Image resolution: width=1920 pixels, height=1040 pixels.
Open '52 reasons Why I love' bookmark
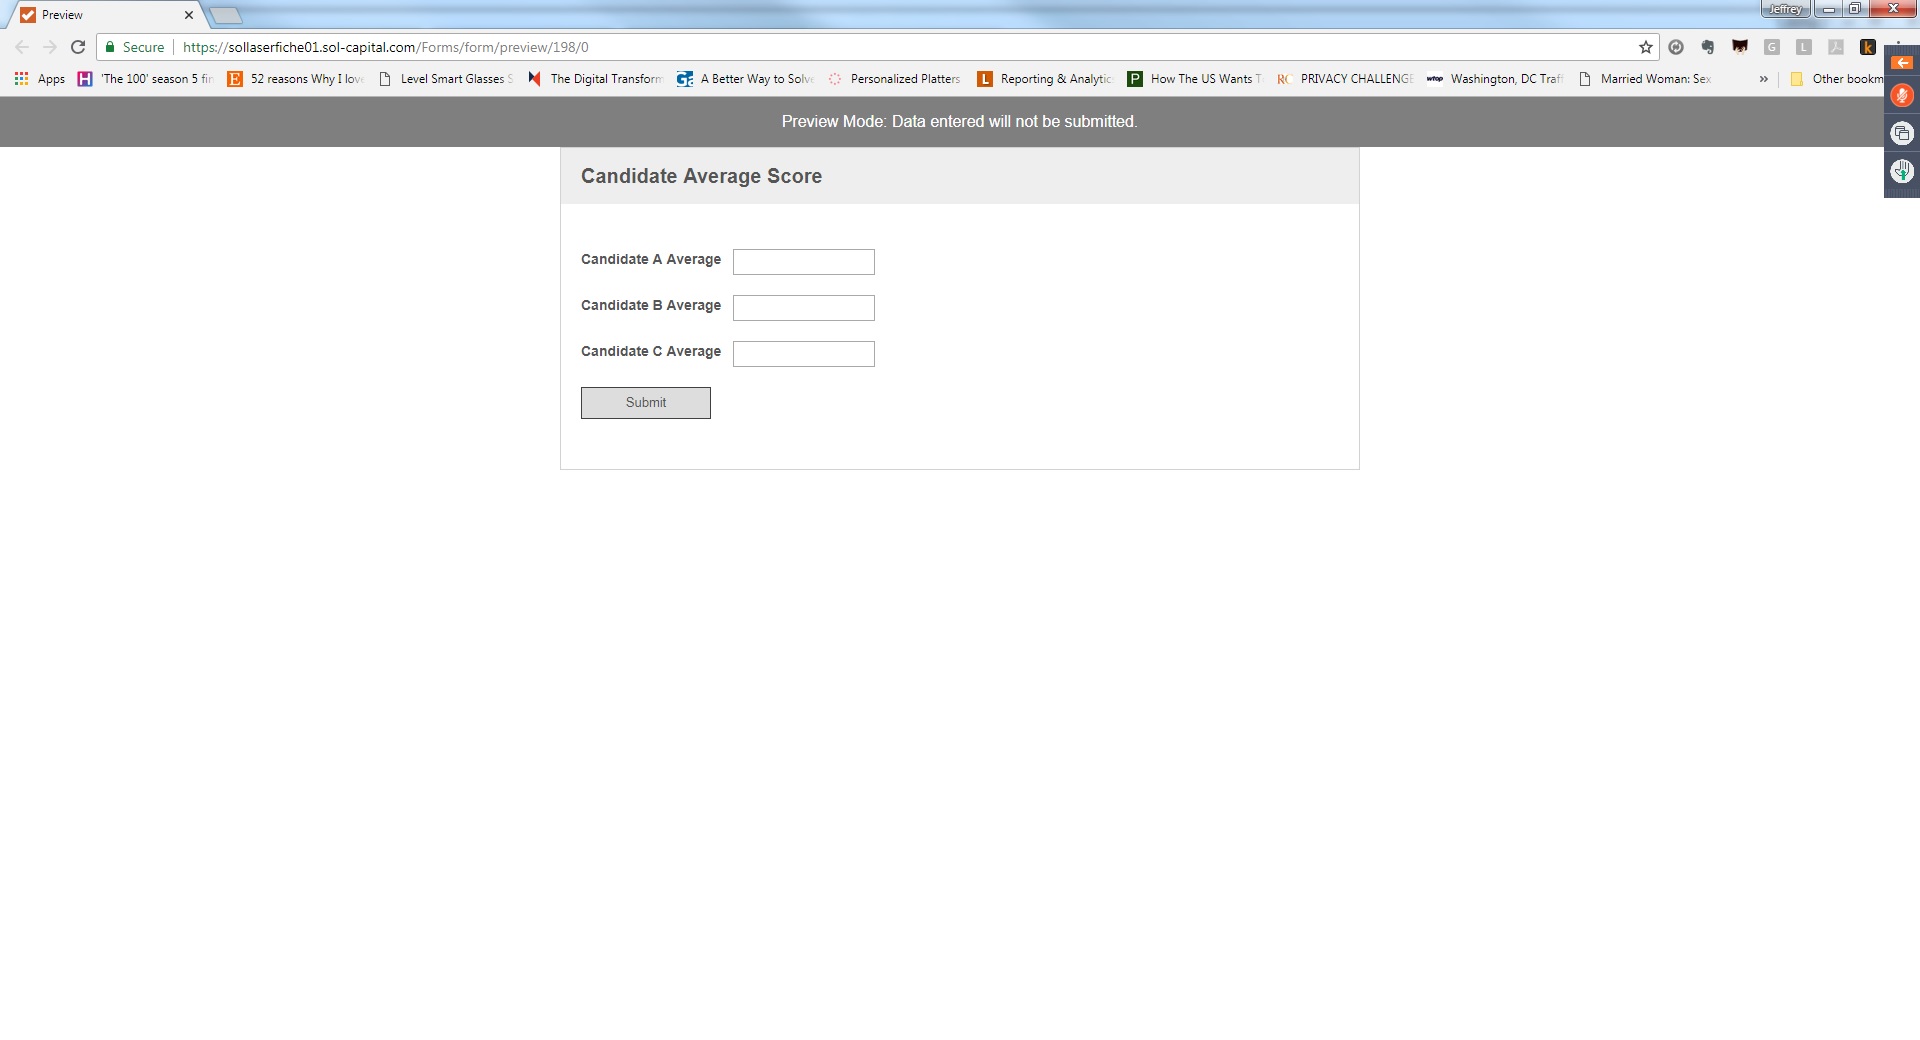296,79
